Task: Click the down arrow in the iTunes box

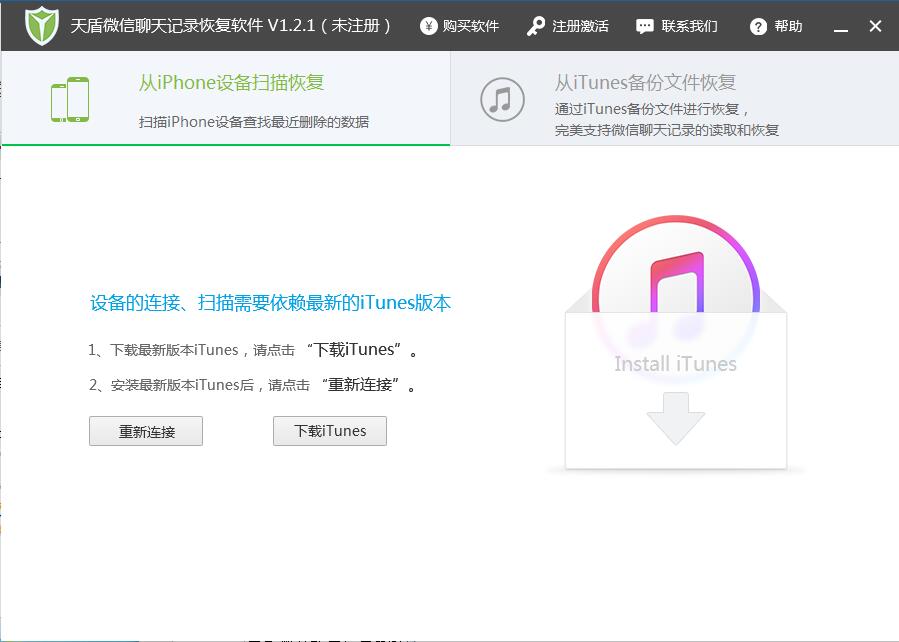Action: tap(675, 418)
